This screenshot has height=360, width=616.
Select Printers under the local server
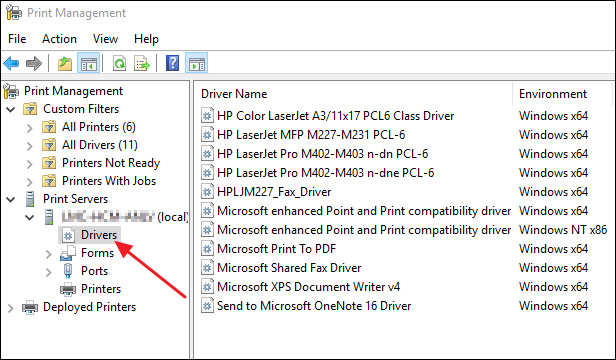101,289
